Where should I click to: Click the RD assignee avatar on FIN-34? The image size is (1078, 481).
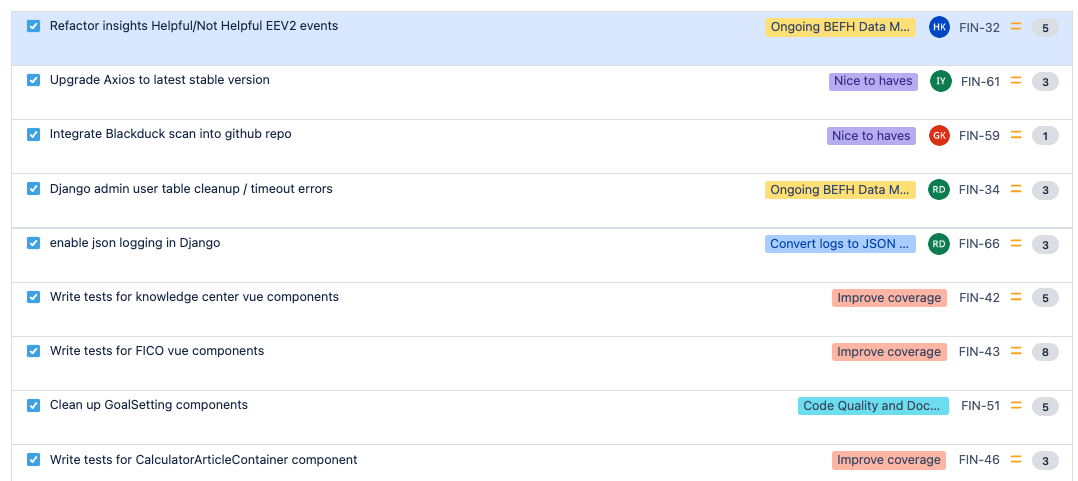939,190
